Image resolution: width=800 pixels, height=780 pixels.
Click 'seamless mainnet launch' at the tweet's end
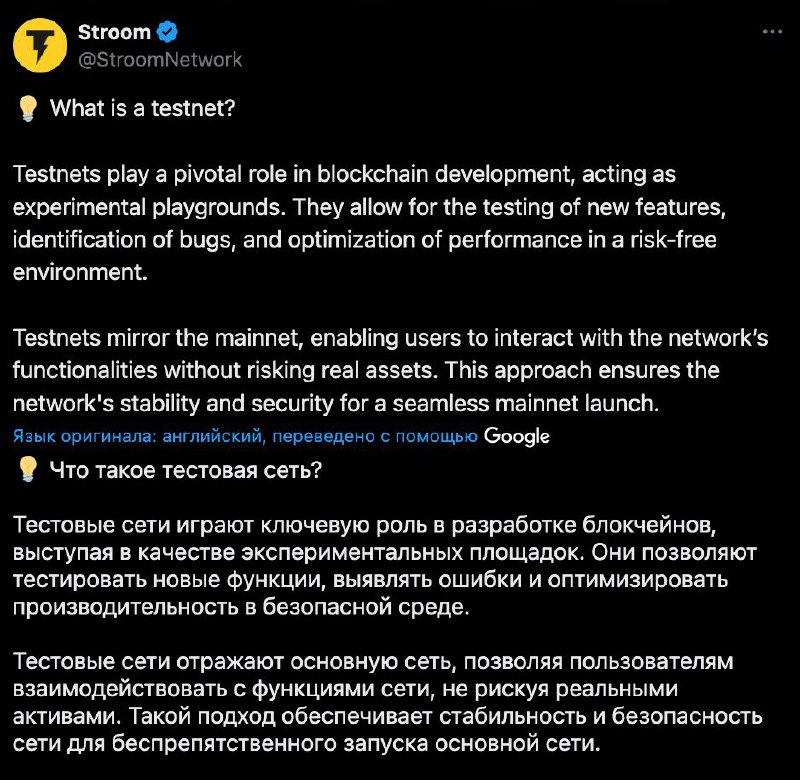click(x=525, y=404)
